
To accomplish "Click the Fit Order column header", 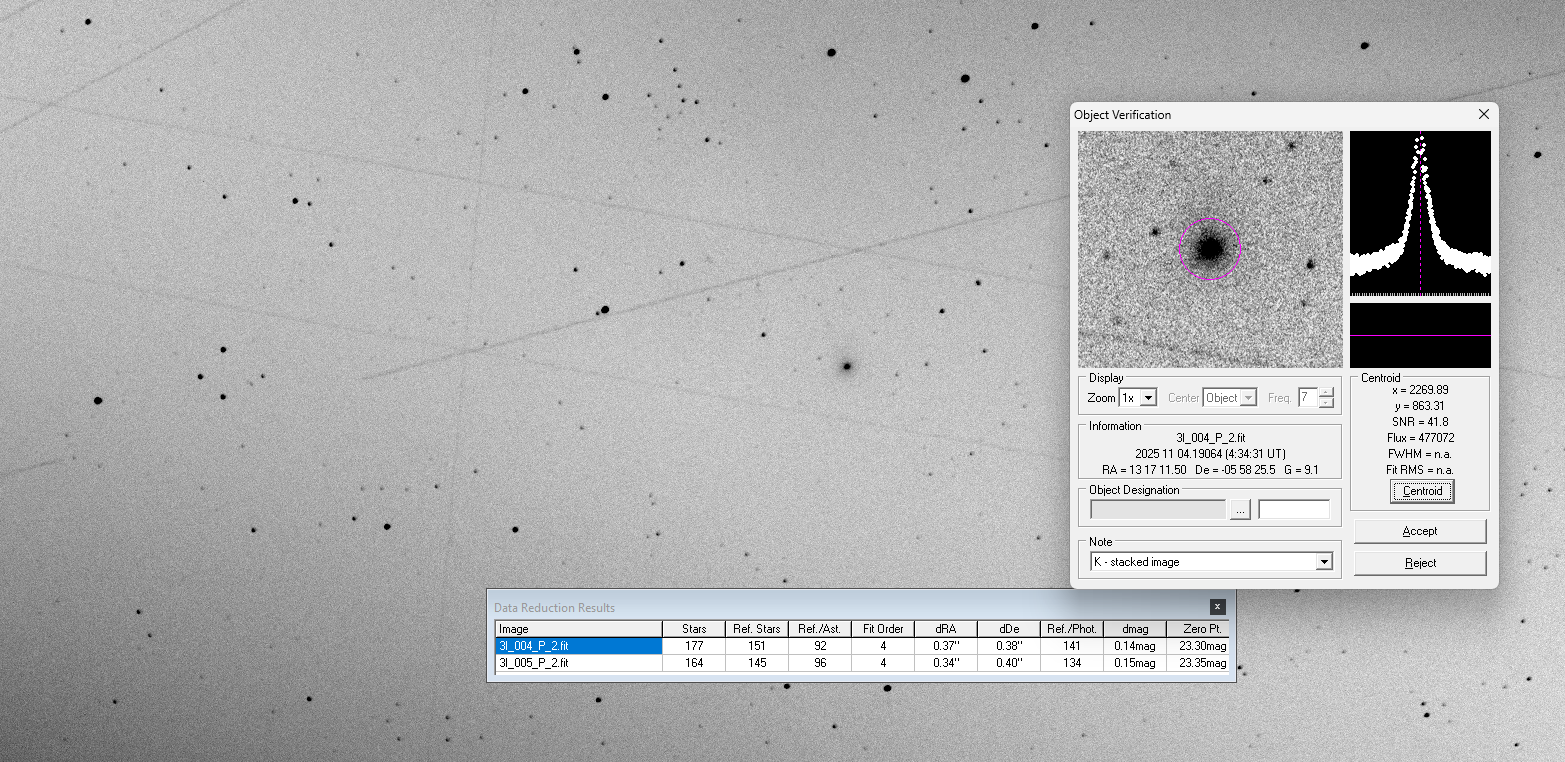I will (882, 629).
